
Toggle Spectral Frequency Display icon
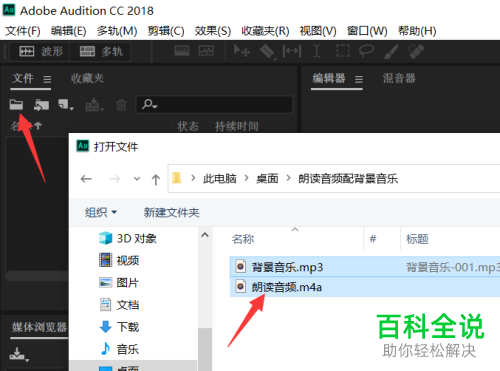coord(182,51)
